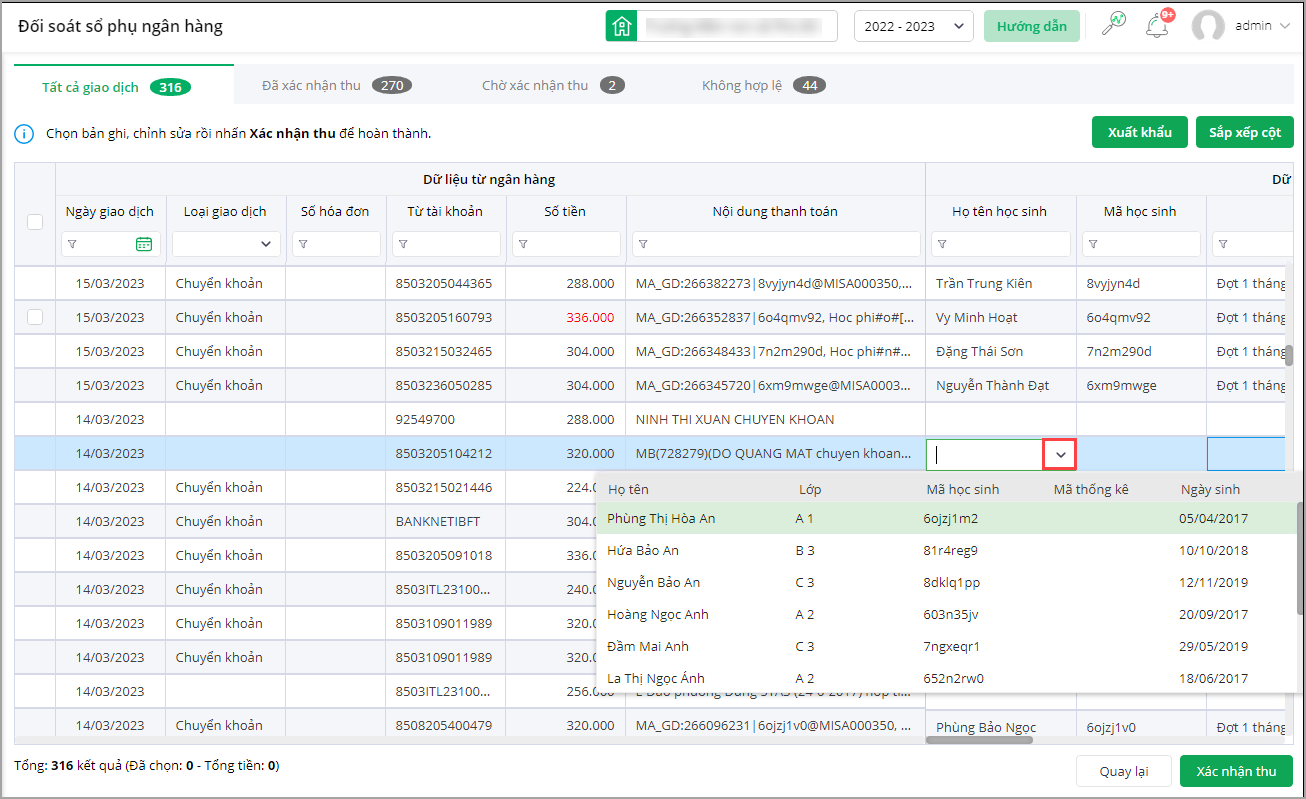Click the green home icon in header

tap(621, 26)
